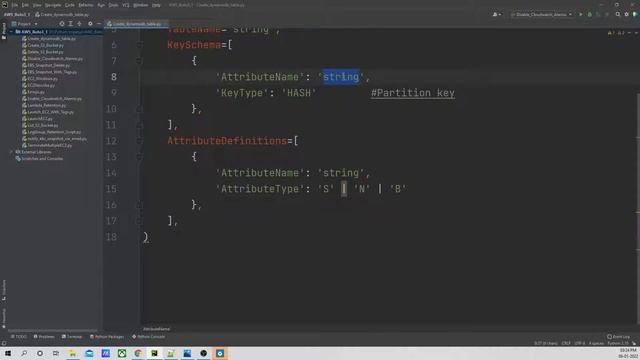640x360 pixels.
Task: Click Expand All in the Project panel
Action: [71, 24]
